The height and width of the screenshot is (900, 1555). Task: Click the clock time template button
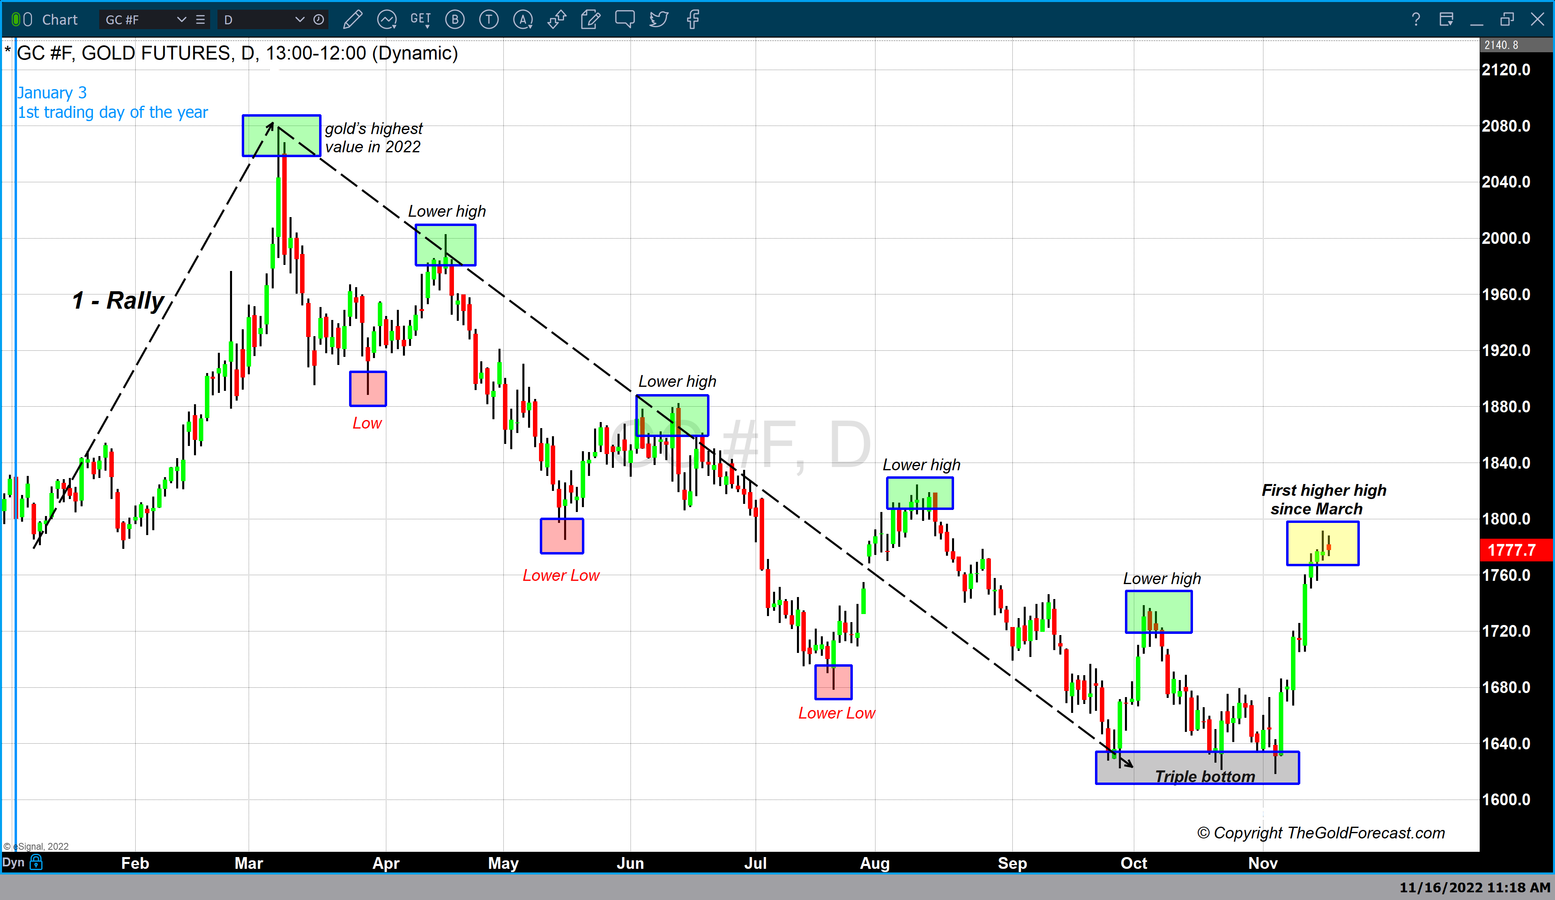click(319, 20)
